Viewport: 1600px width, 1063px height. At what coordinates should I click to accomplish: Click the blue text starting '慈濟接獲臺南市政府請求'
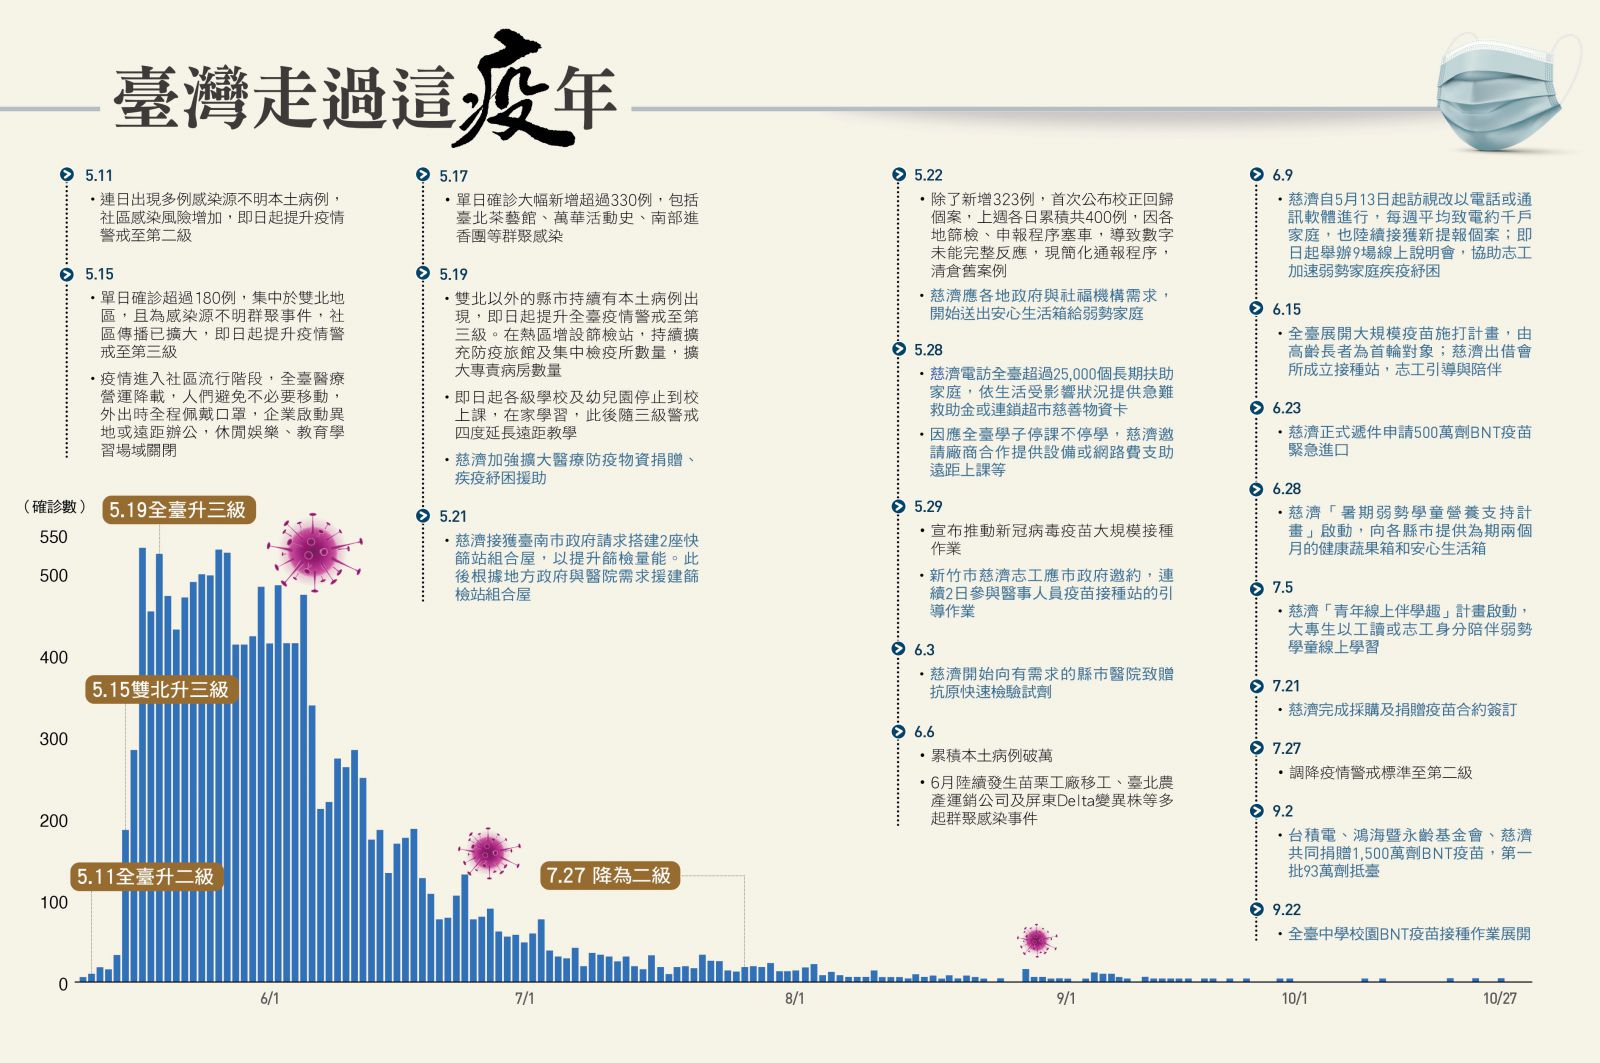[x=577, y=567]
